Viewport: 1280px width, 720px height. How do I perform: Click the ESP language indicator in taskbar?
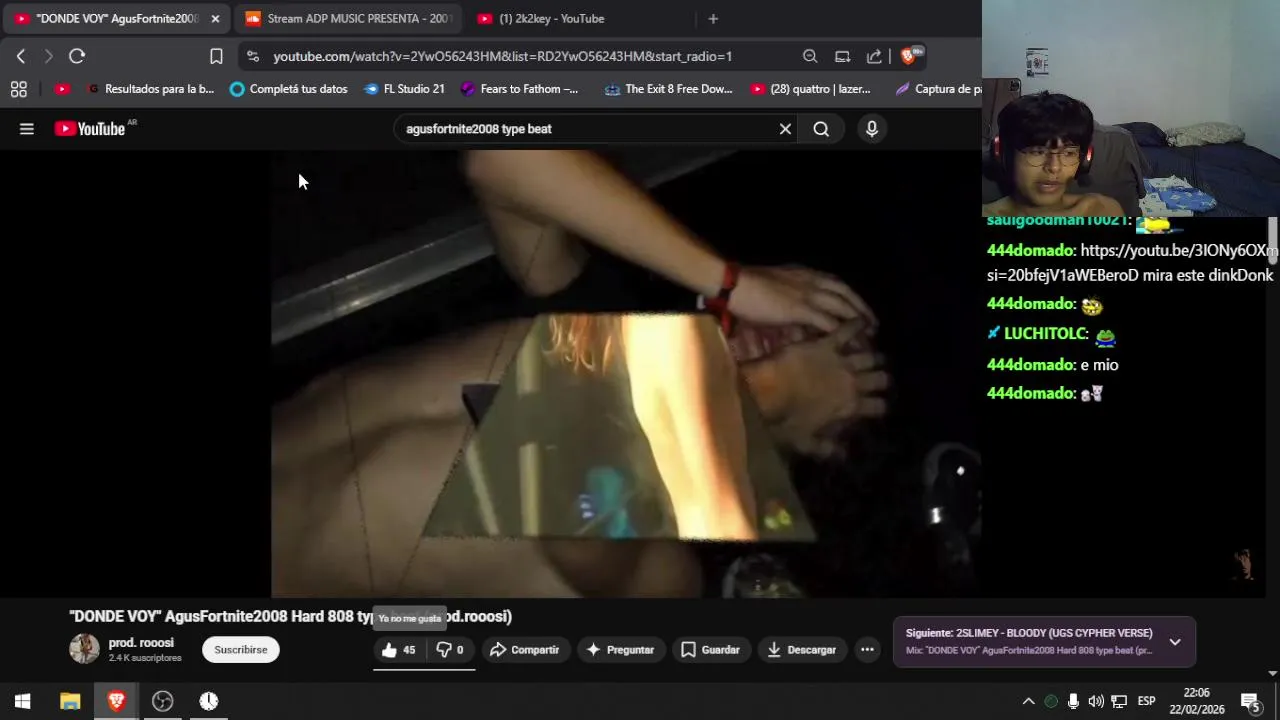click(1146, 701)
